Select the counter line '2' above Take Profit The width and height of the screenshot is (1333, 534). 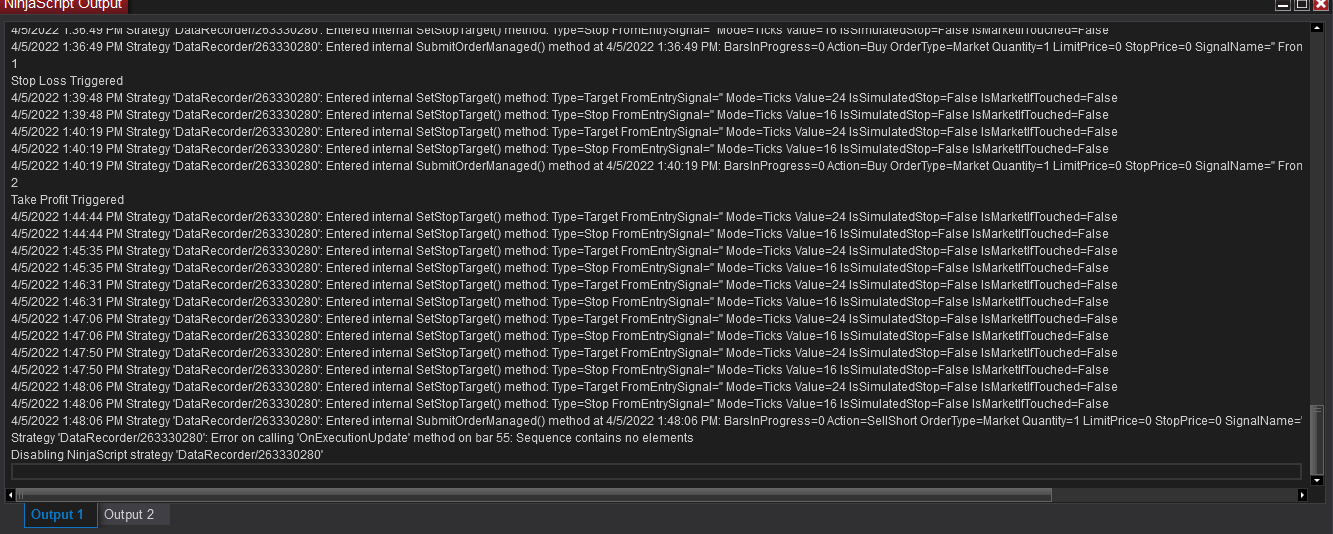pos(14,183)
